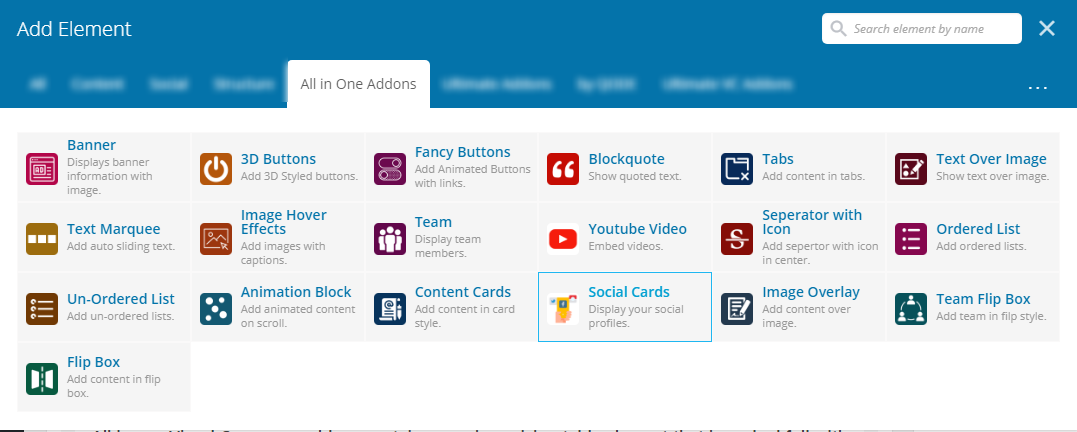Pick the Youtube Video play icon
Viewport: 1077px width, 432px height.
563,239
